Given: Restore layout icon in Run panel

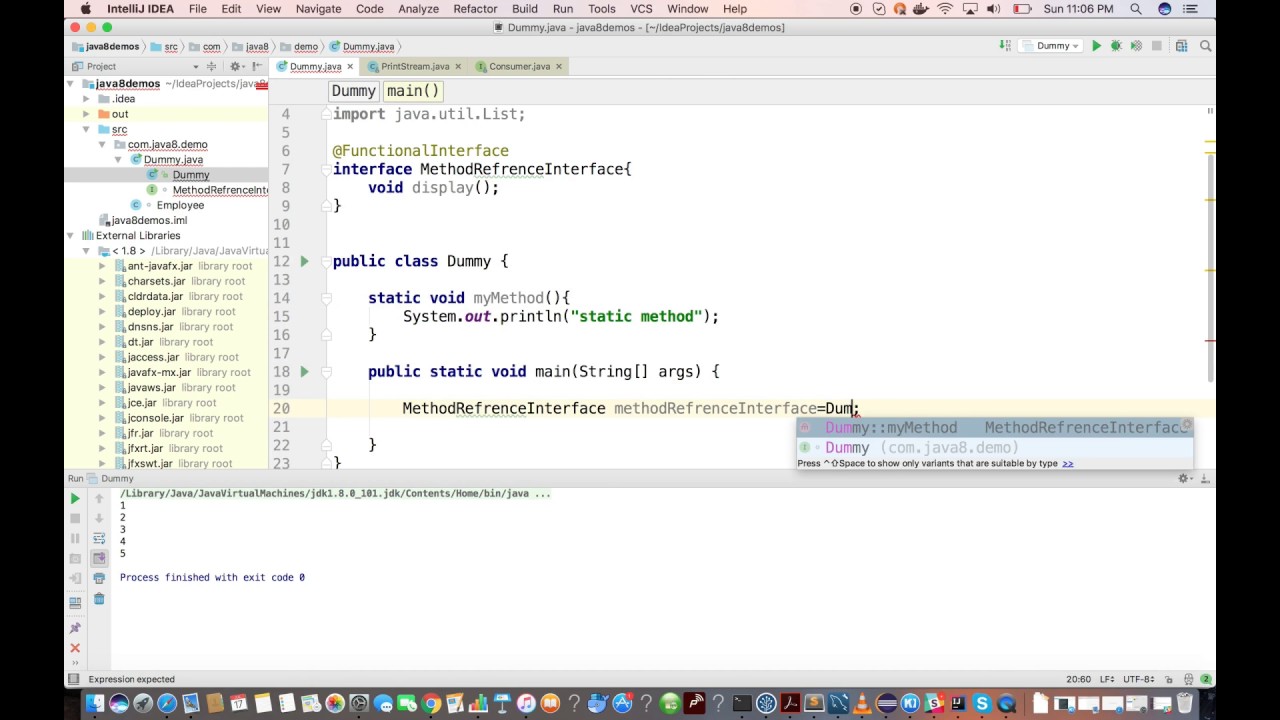Looking at the screenshot, I should 75,603.
